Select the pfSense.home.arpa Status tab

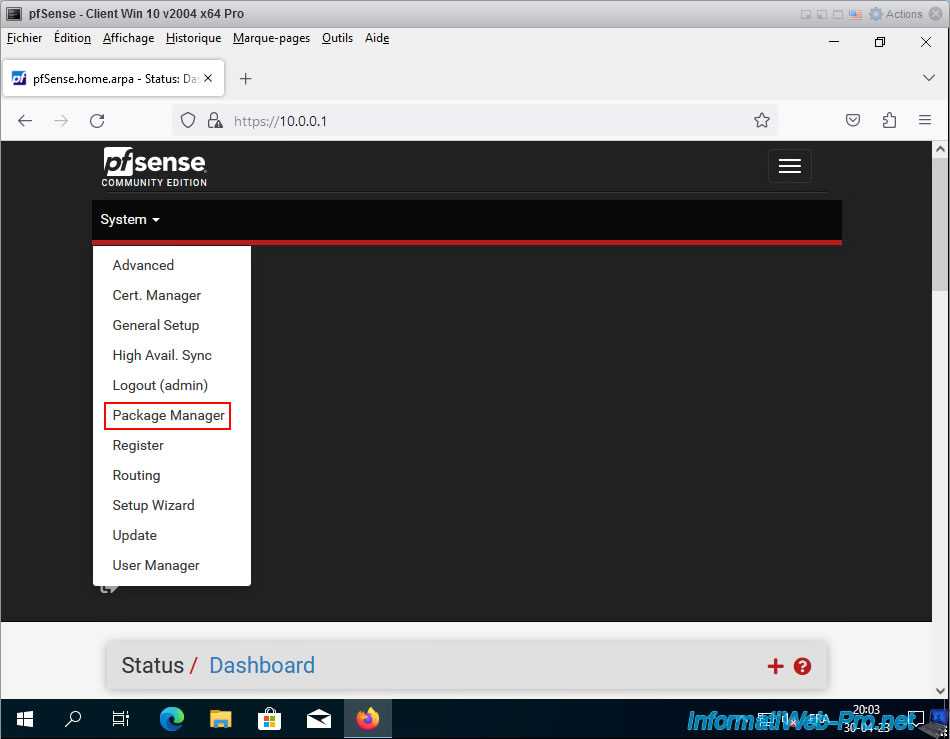point(113,78)
